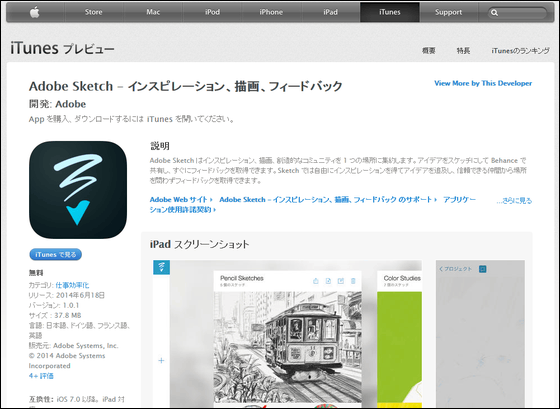Click the リリース: 2014年6月18日 text
Screen dimensions: 560x409
tap(67, 295)
